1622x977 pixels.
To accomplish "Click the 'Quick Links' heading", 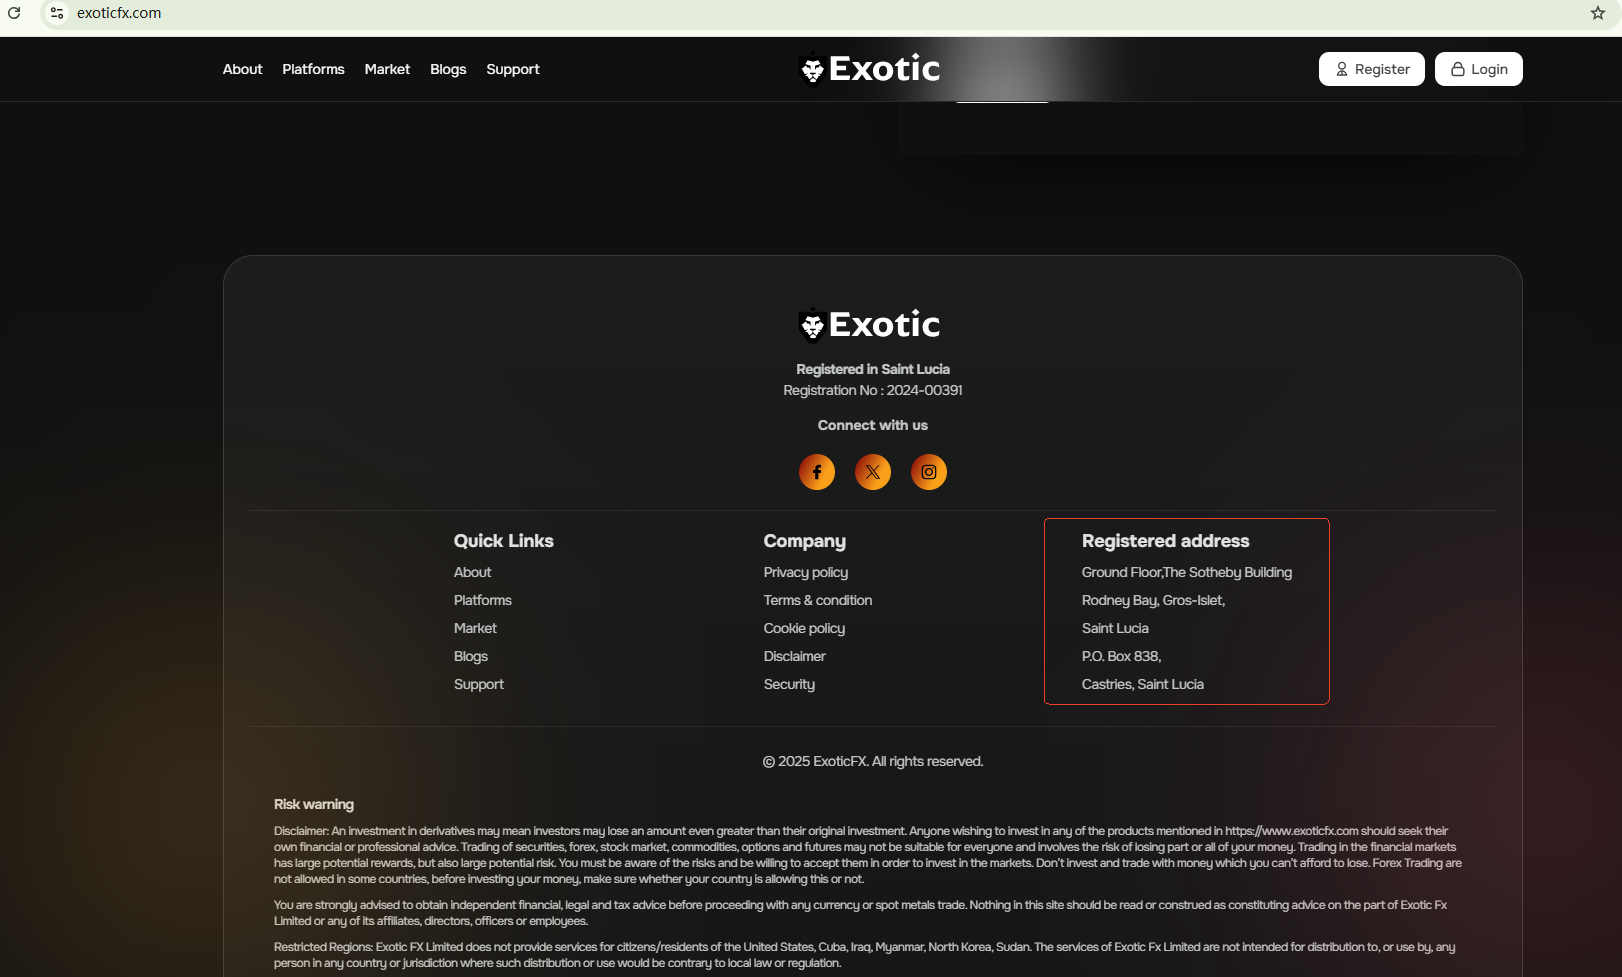I will pyautogui.click(x=504, y=541).
